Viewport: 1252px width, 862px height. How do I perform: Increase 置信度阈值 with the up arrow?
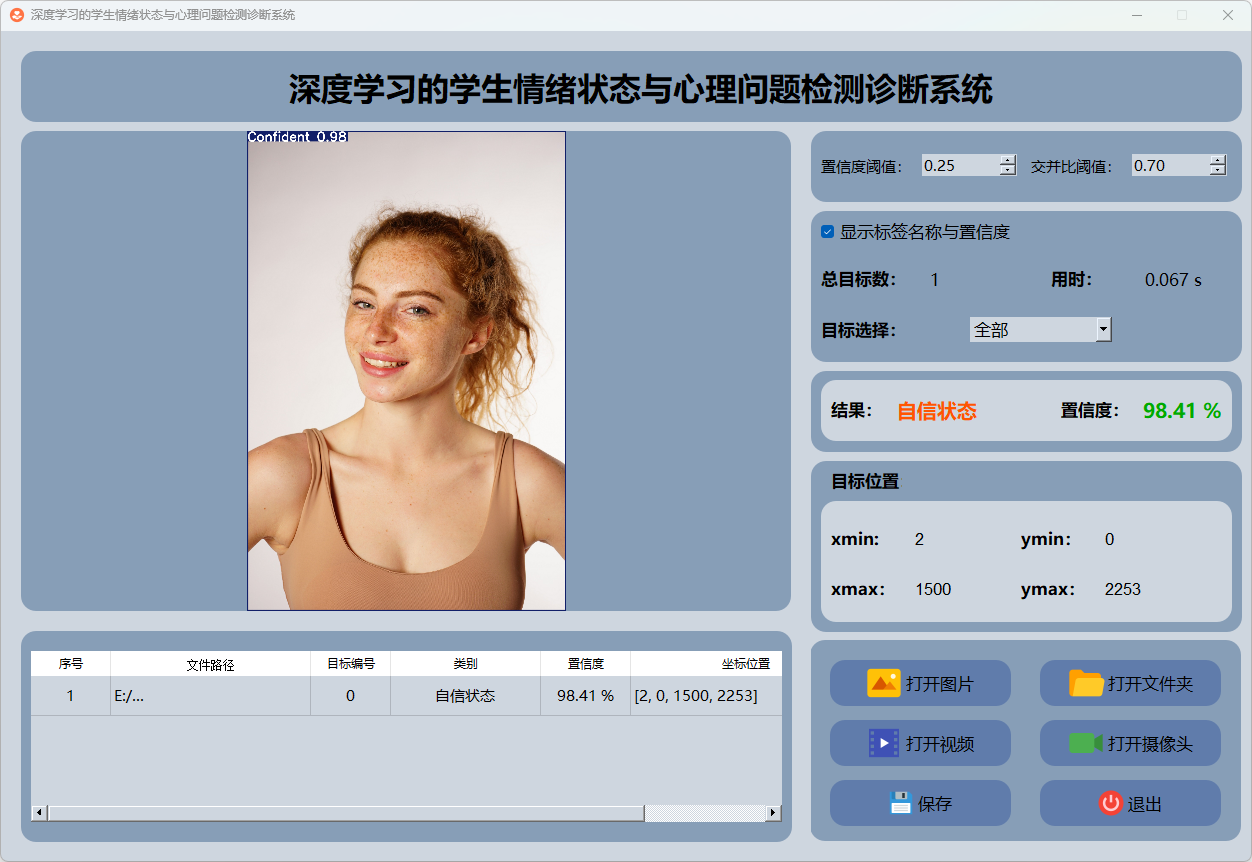pos(1007,160)
